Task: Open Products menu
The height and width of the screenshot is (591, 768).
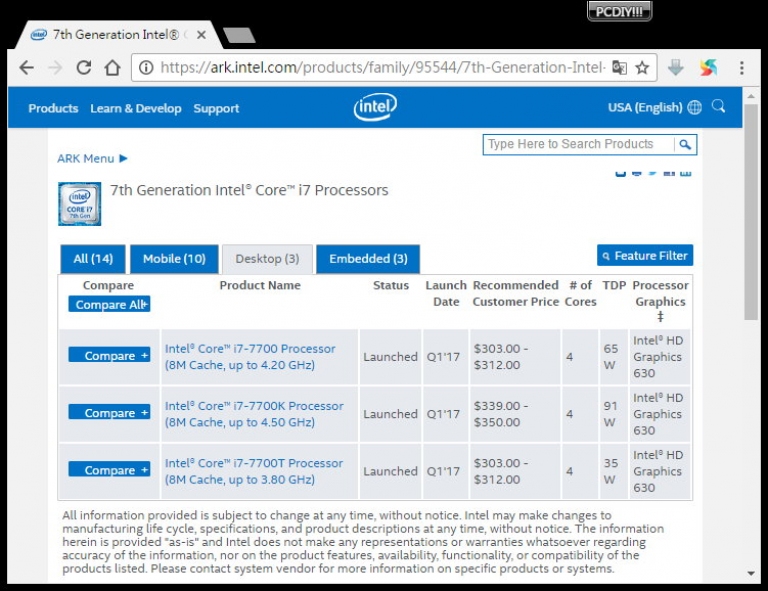Action: click(x=53, y=108)
